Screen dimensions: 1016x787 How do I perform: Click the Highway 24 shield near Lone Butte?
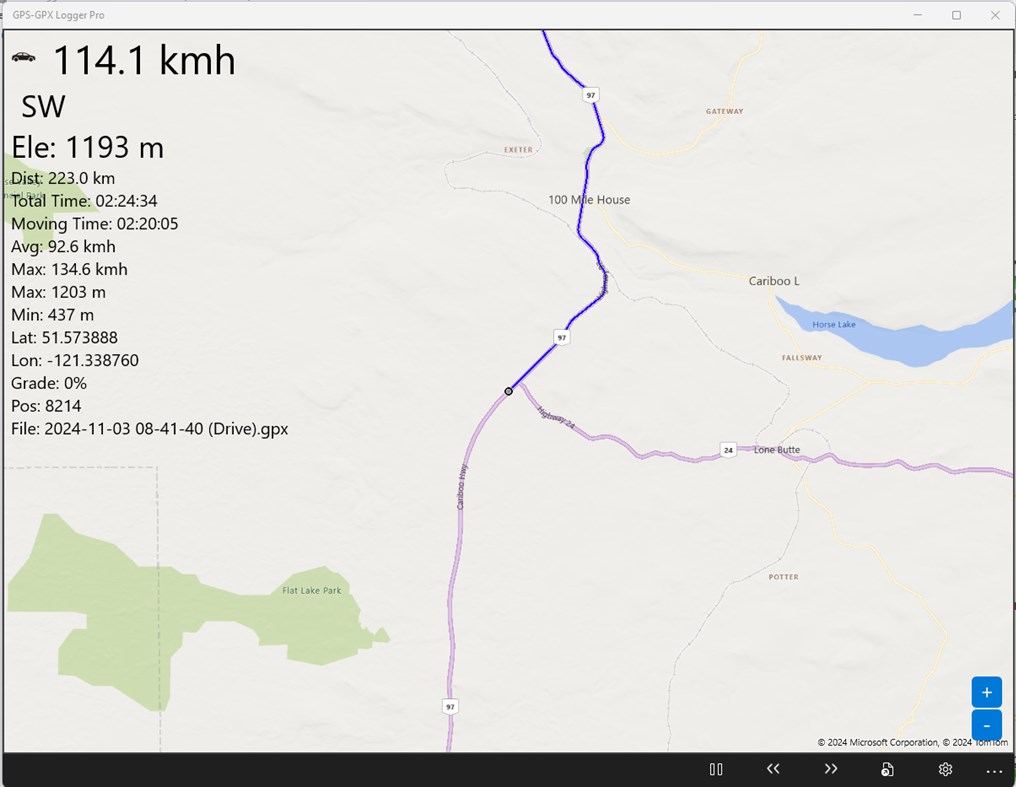point(726,449)
